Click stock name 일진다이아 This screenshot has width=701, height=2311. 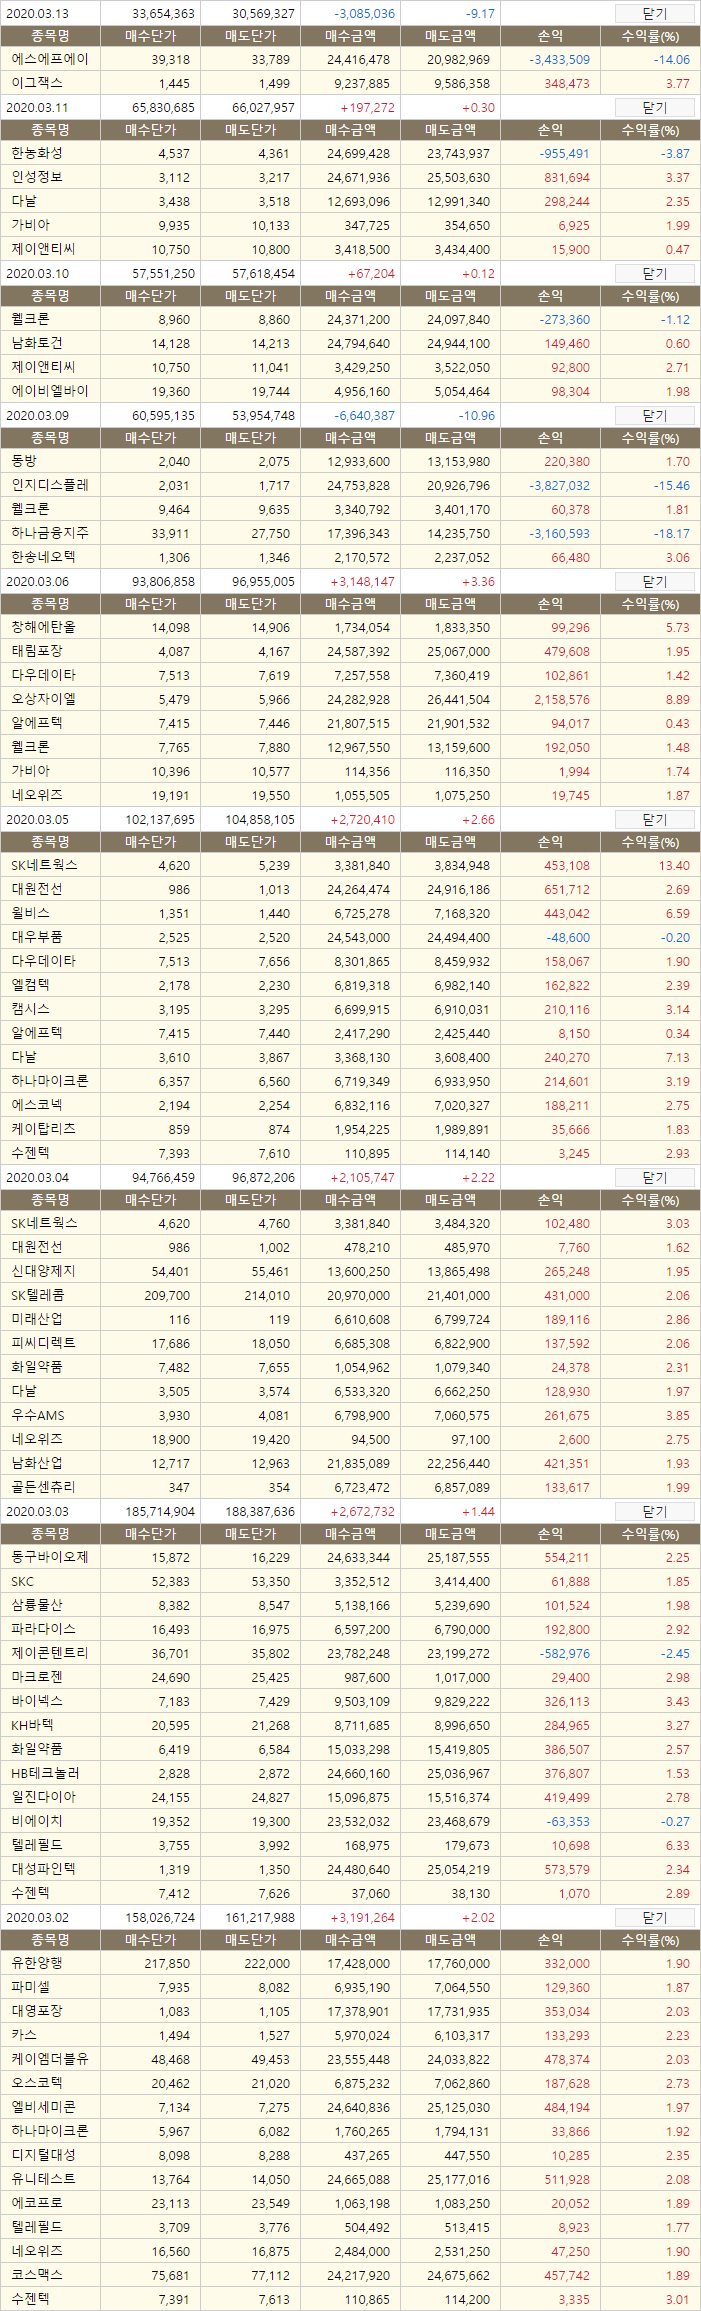pos(43,1797)
